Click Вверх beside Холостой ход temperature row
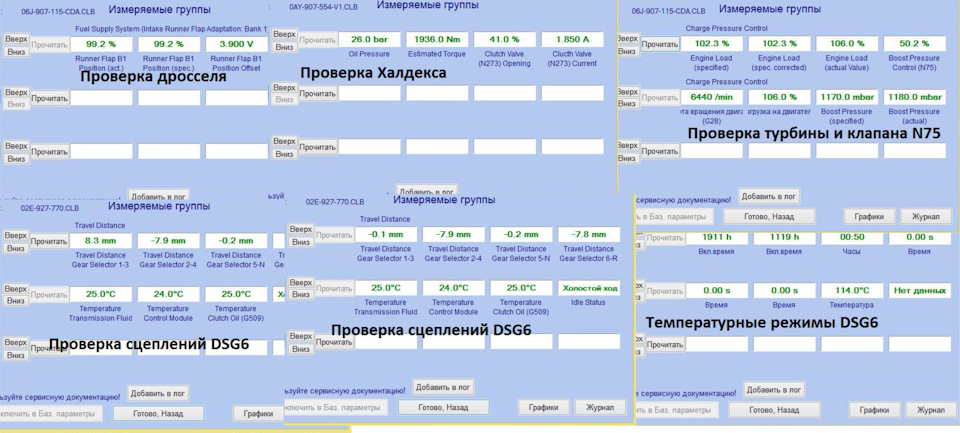Screen dimensions: 960x433 [301, 283]
